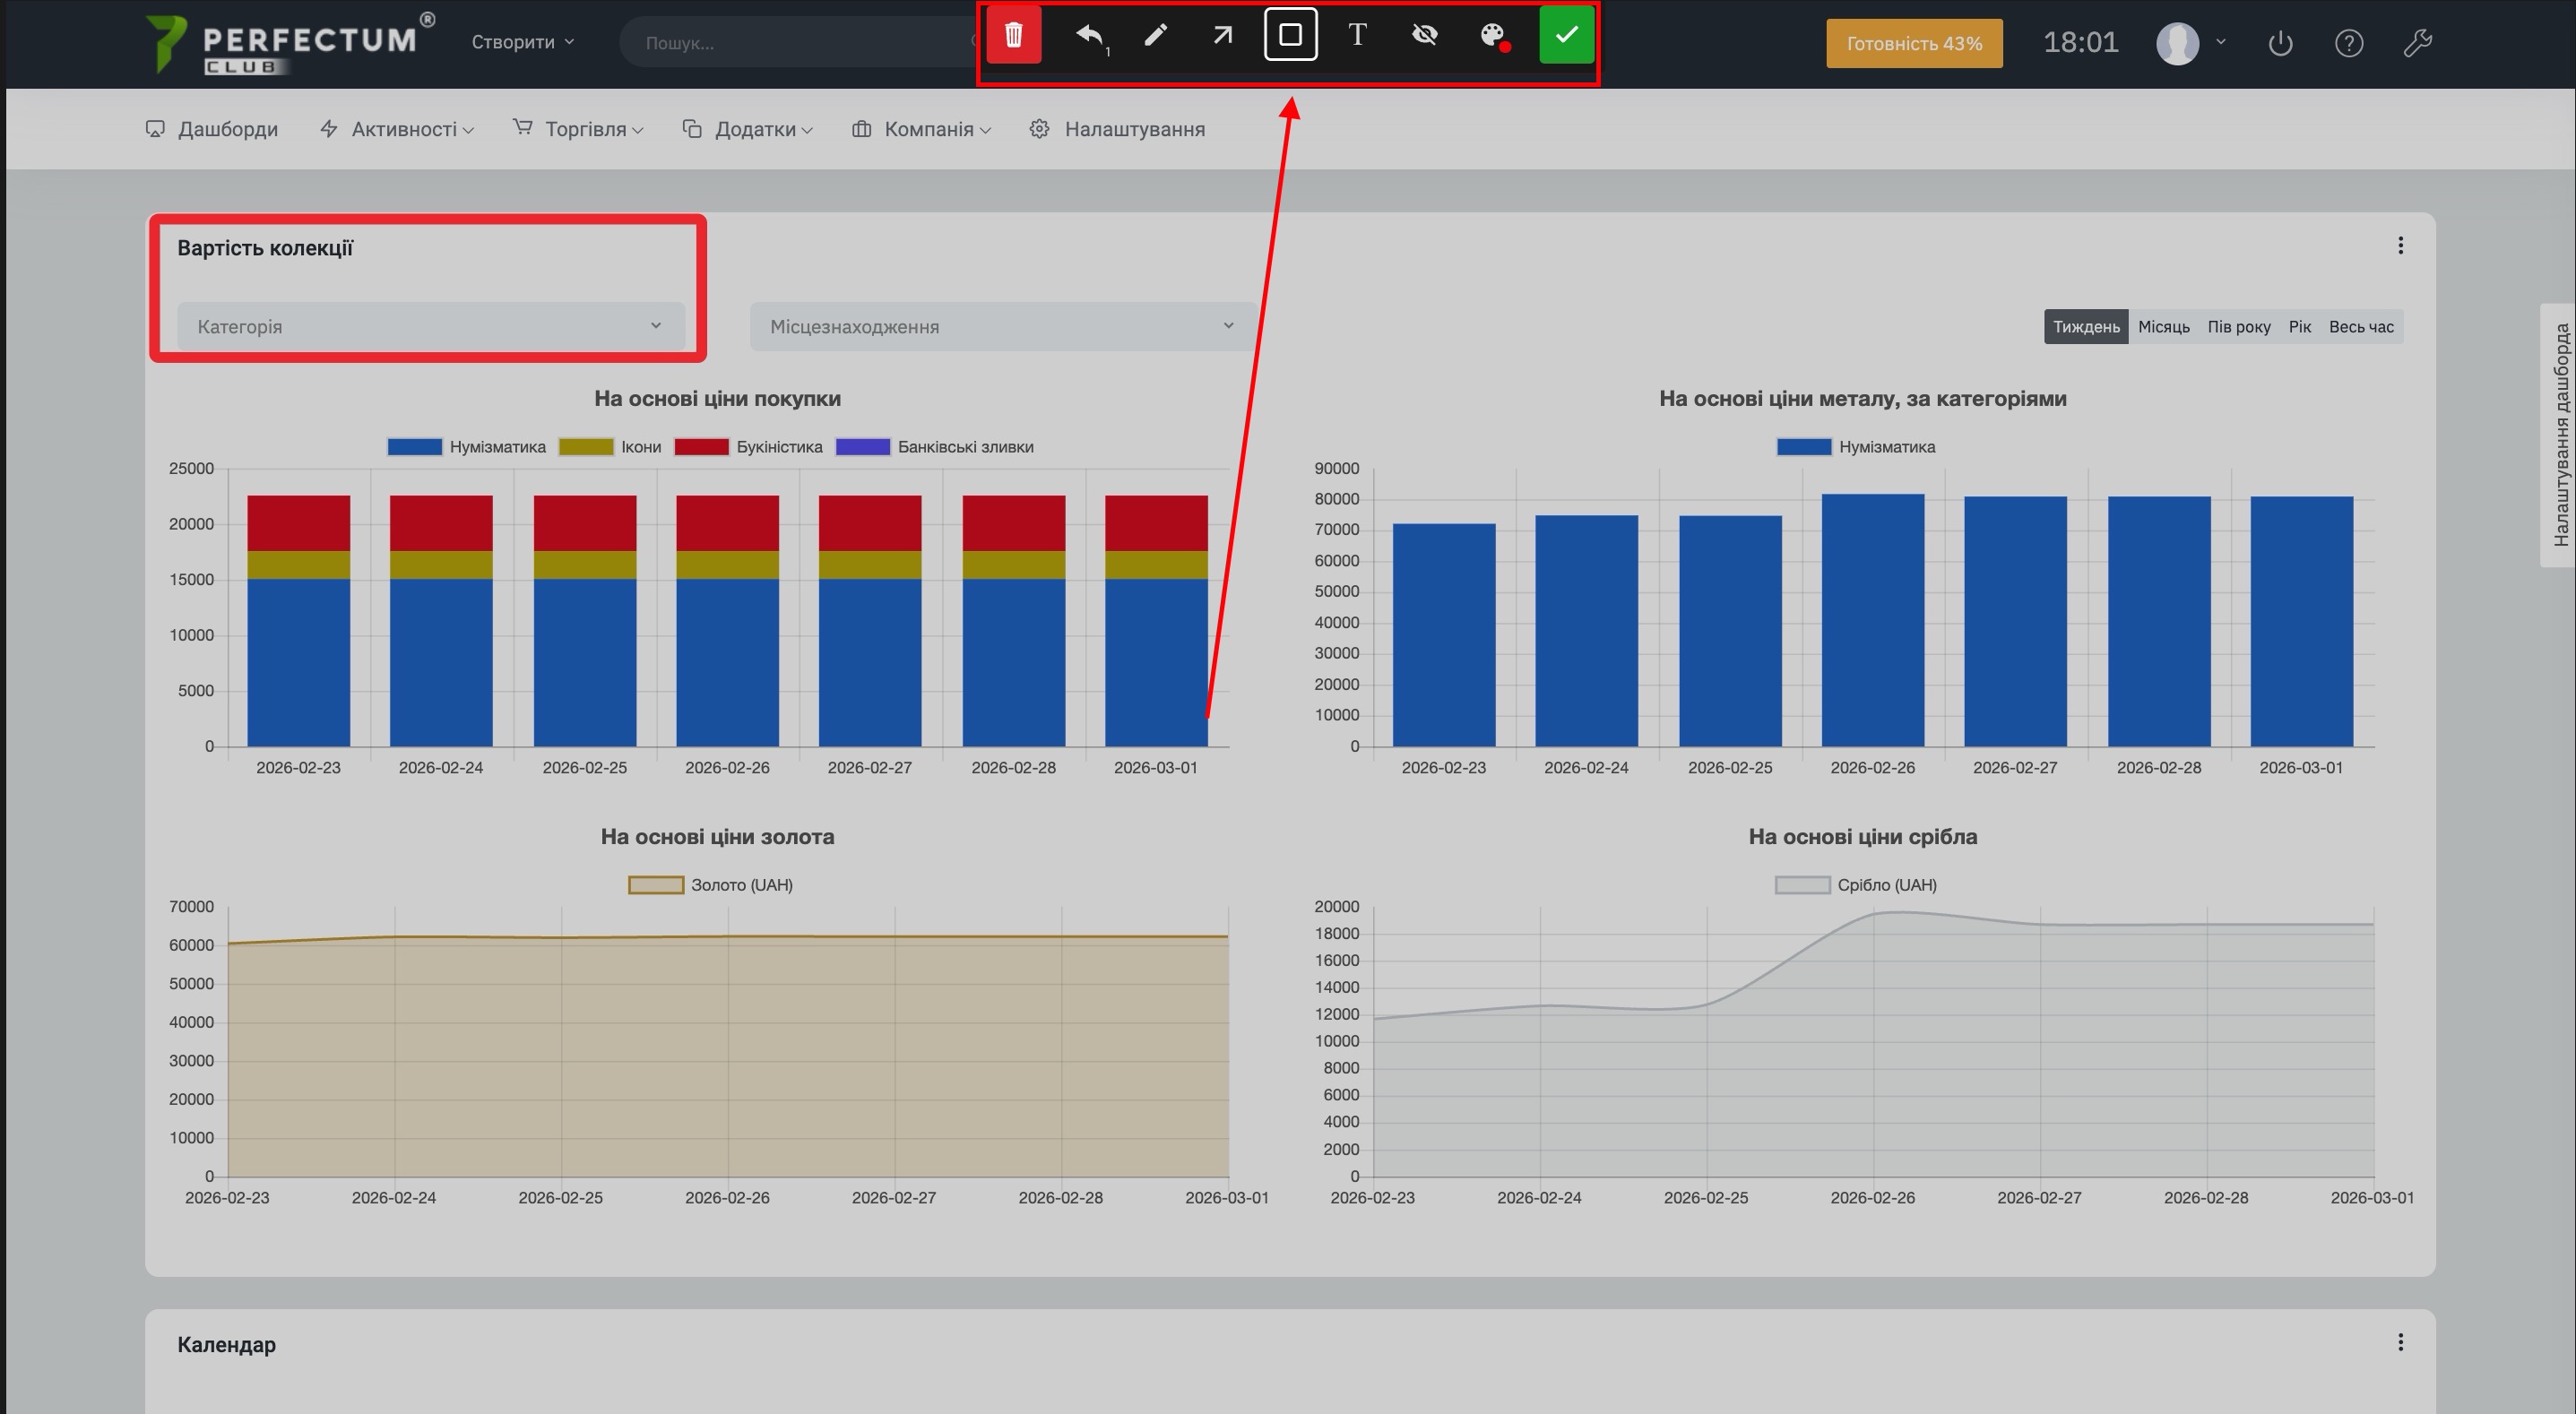
Task: Click the red trash delete annotation icon
Action: tap(1013, 36)
